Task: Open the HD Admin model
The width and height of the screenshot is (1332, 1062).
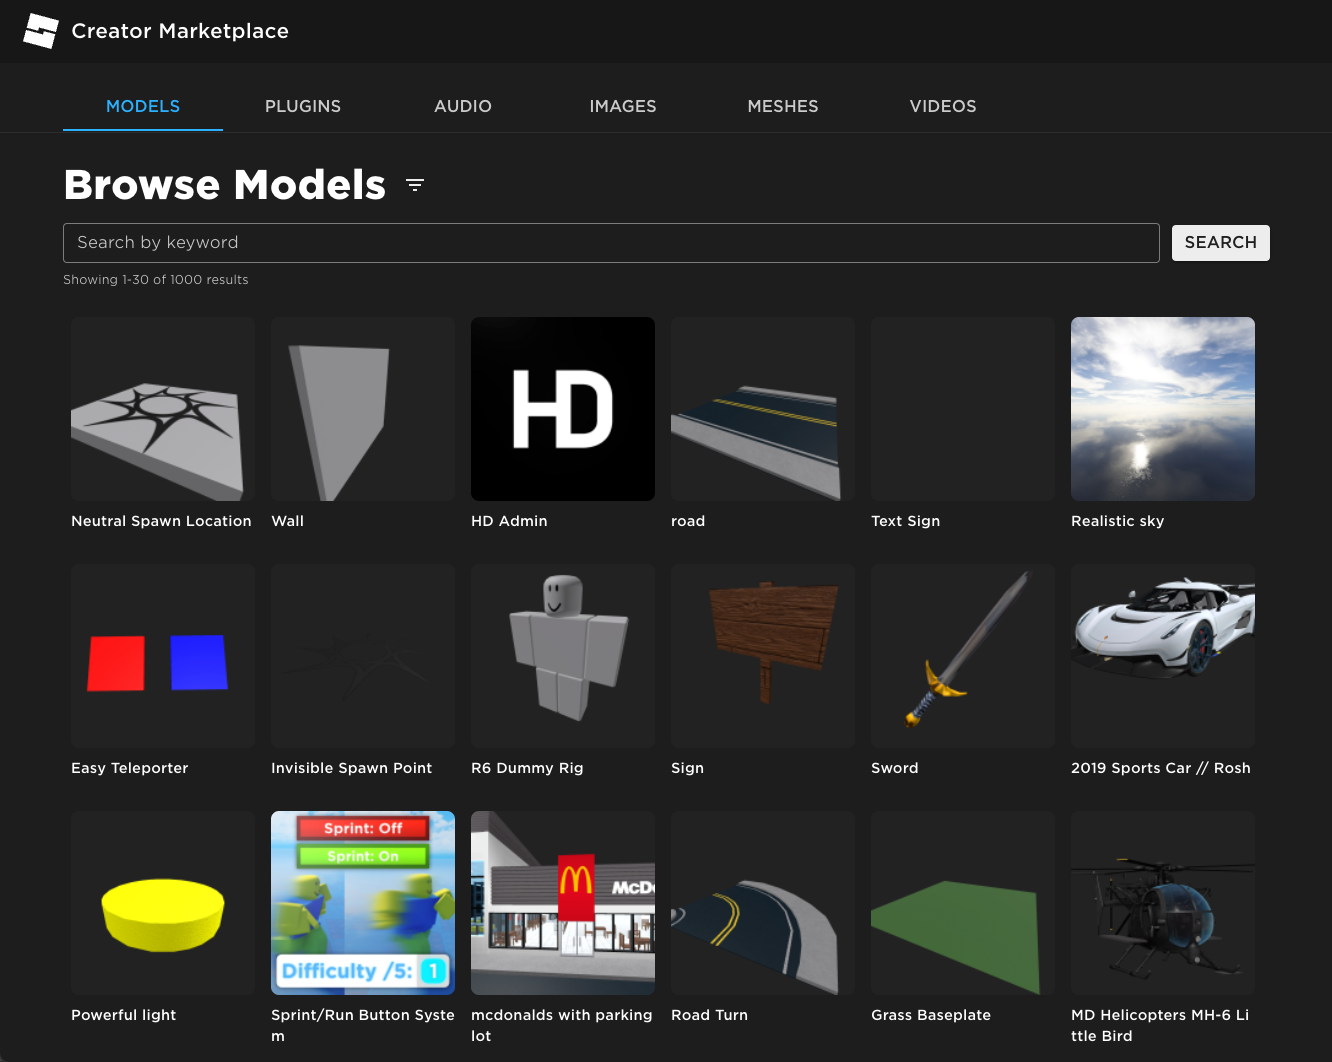Action: click(x=562, y=408)
